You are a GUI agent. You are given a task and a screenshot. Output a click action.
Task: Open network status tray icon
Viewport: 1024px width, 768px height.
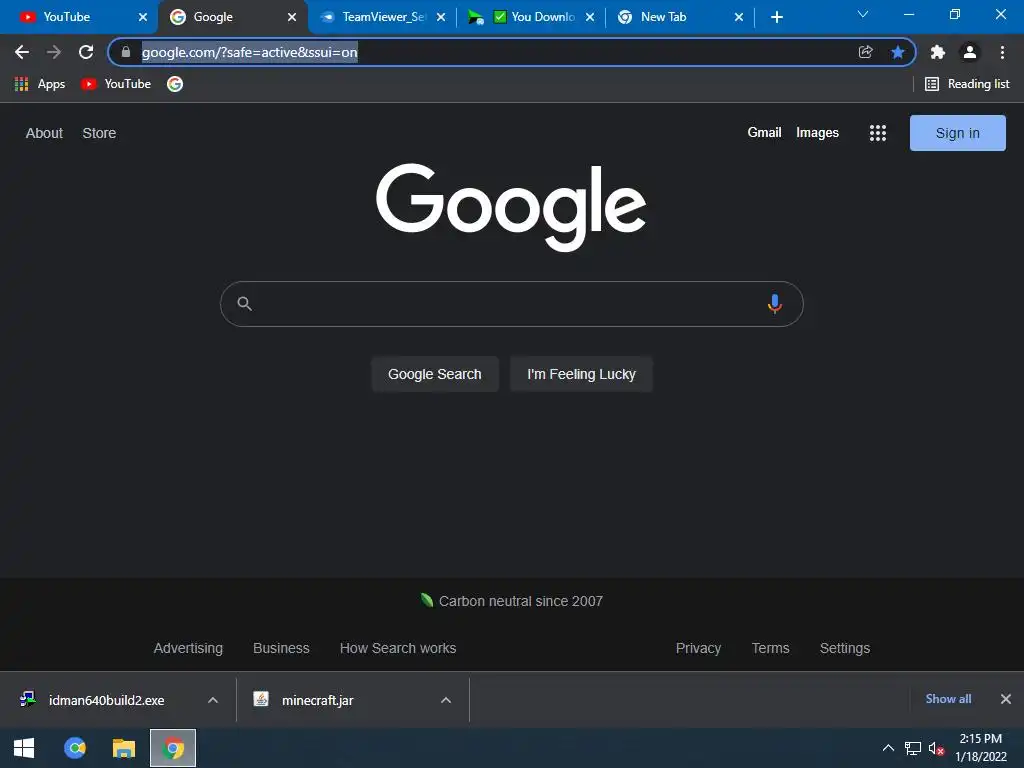912,748
